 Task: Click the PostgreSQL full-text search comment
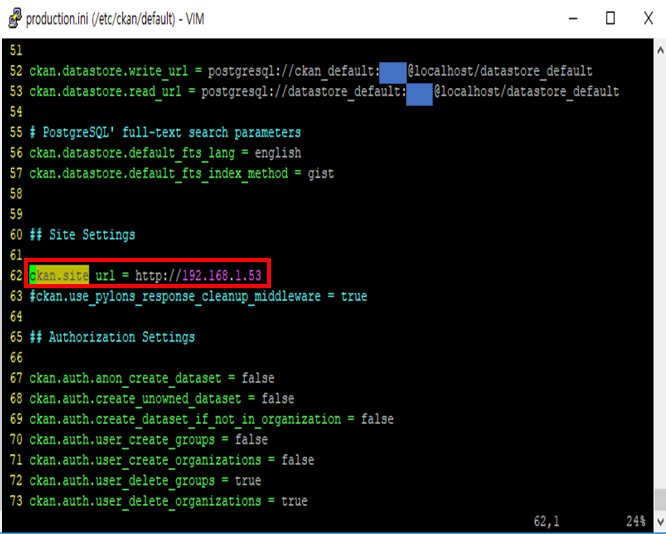pyautogui.click(x=165, y=133)
